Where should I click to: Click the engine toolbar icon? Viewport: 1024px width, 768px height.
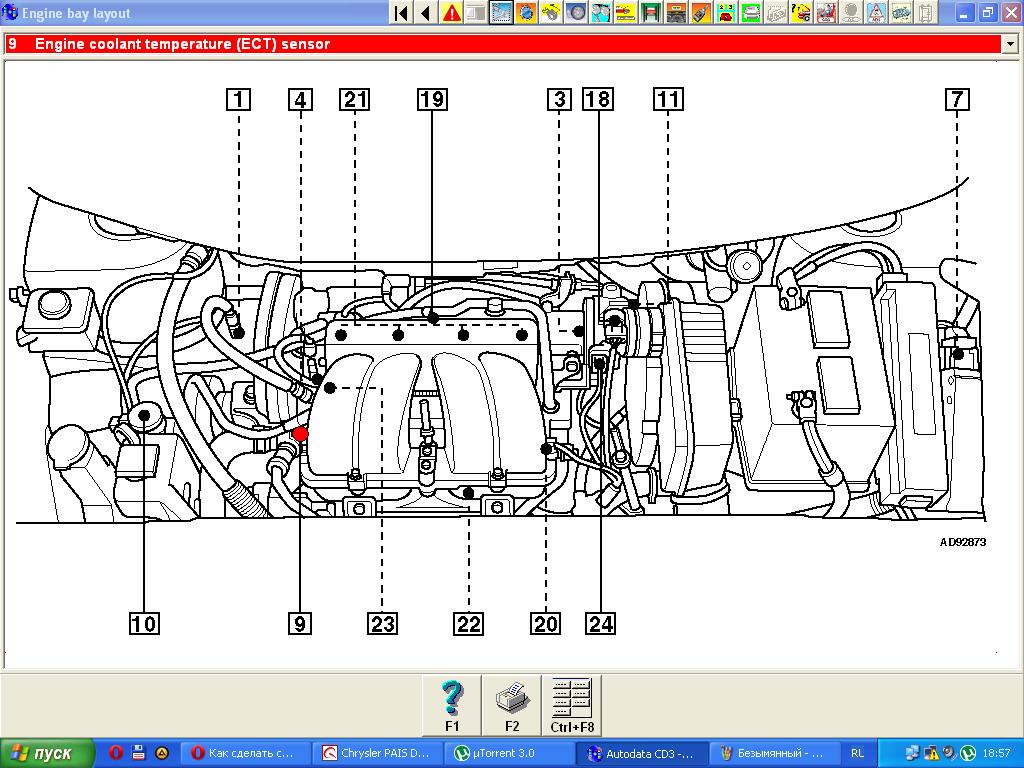[901, 12]
